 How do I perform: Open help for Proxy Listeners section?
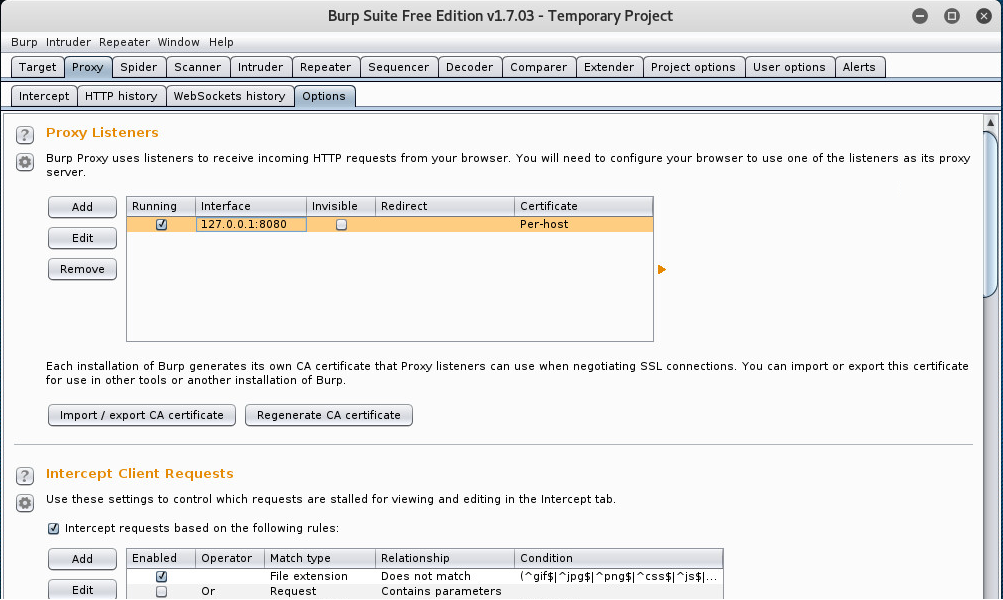coord(24,135)
